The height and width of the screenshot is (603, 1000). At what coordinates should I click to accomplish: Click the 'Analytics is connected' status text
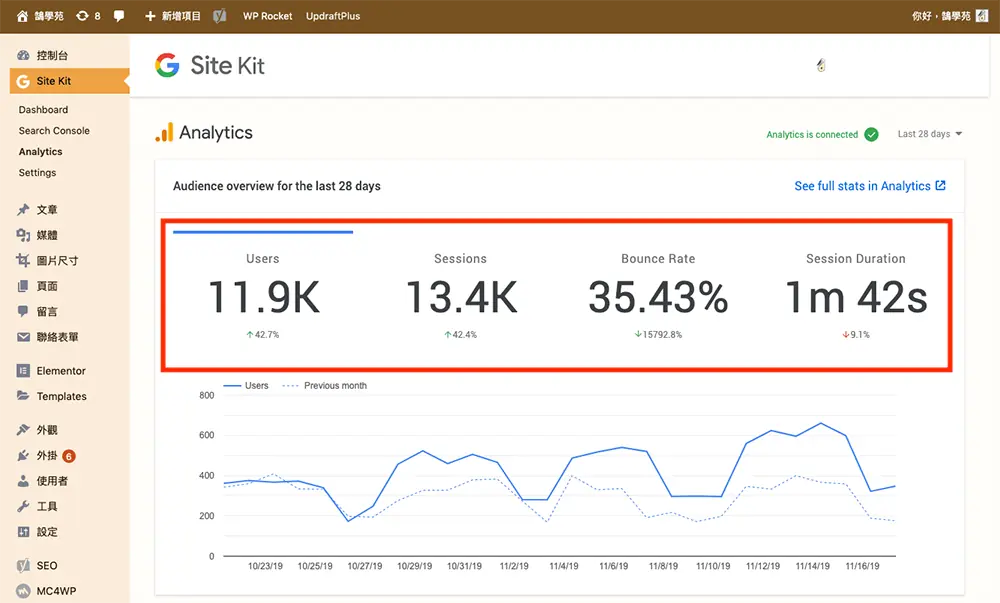812,134
